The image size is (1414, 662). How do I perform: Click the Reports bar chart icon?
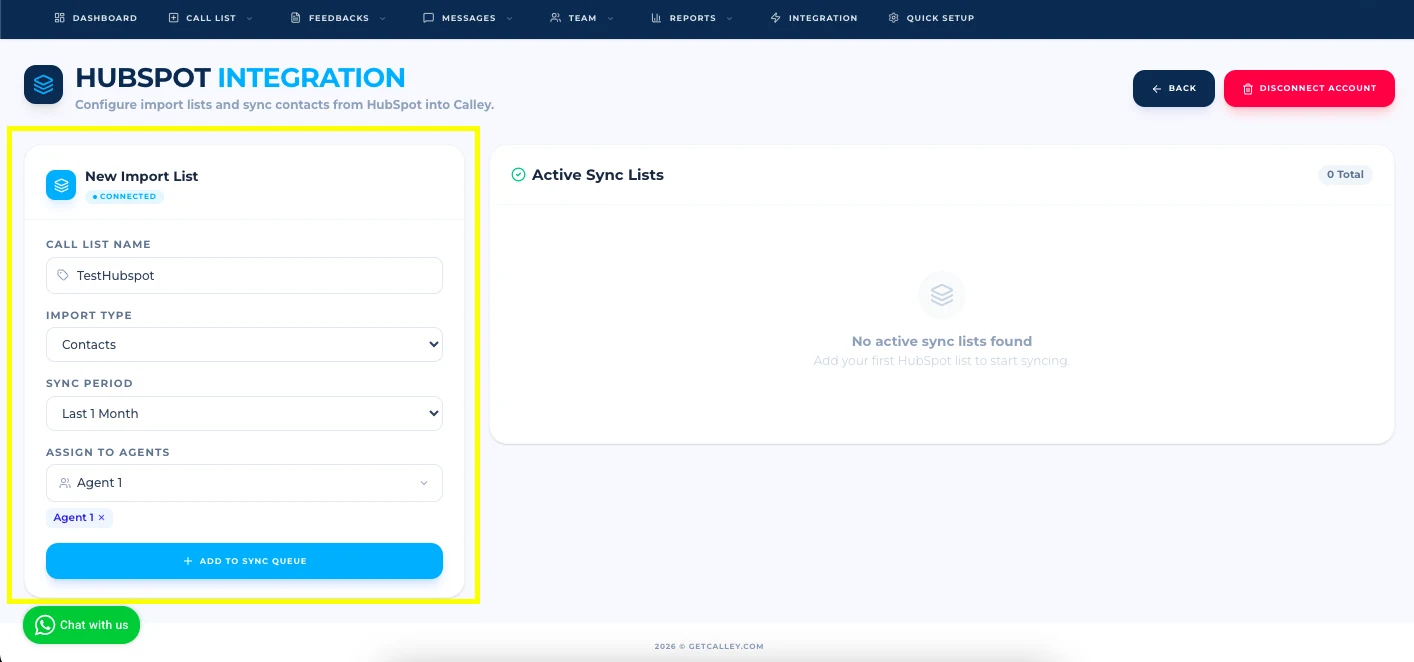[x=656, y=18]
